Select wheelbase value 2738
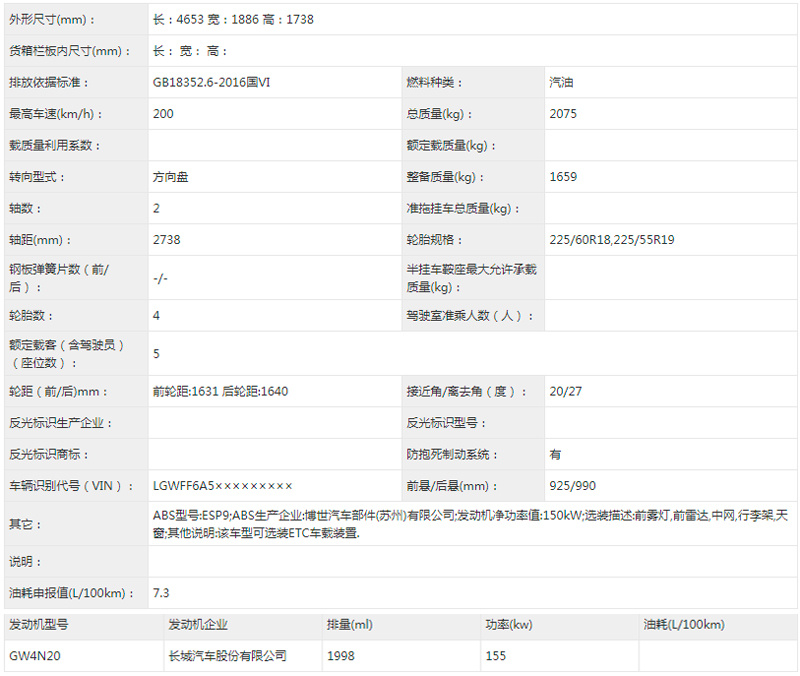 (x=166, y=240)
